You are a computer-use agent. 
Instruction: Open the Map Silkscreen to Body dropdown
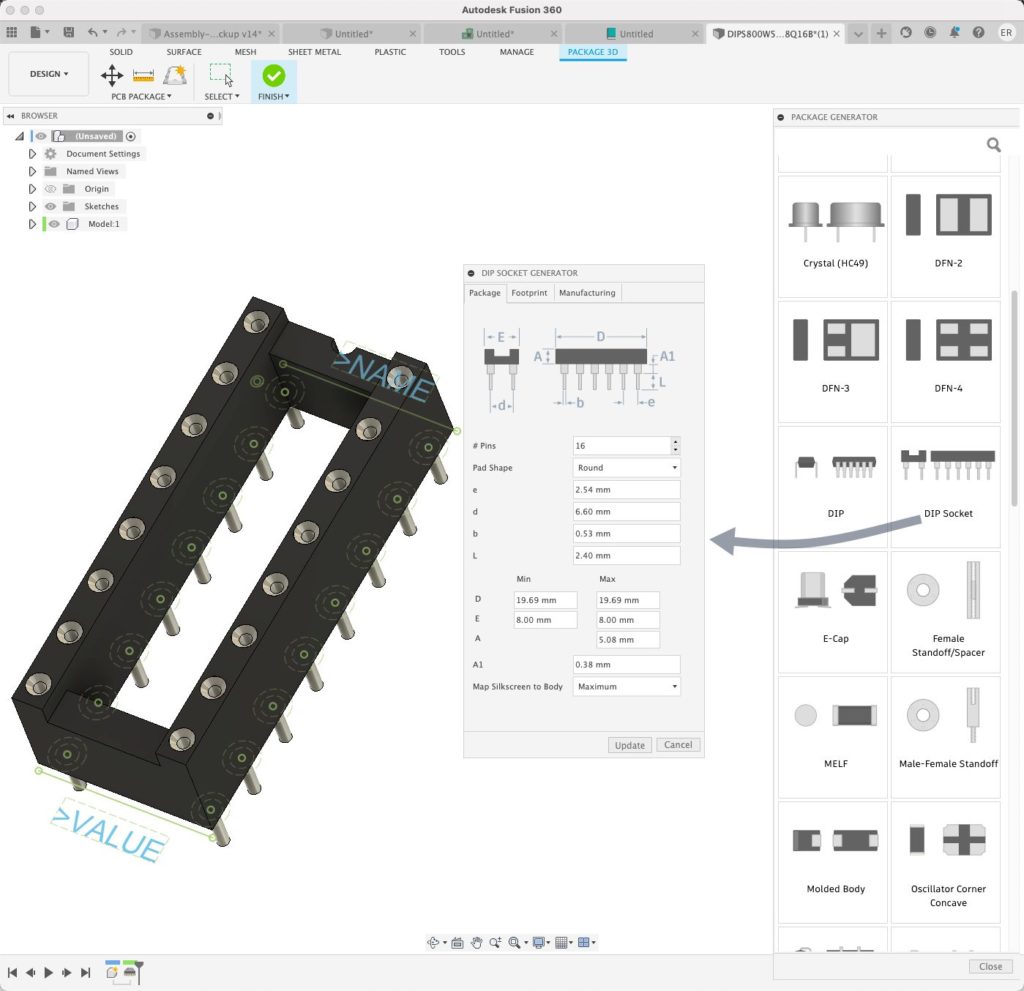[x=626, y=686]
